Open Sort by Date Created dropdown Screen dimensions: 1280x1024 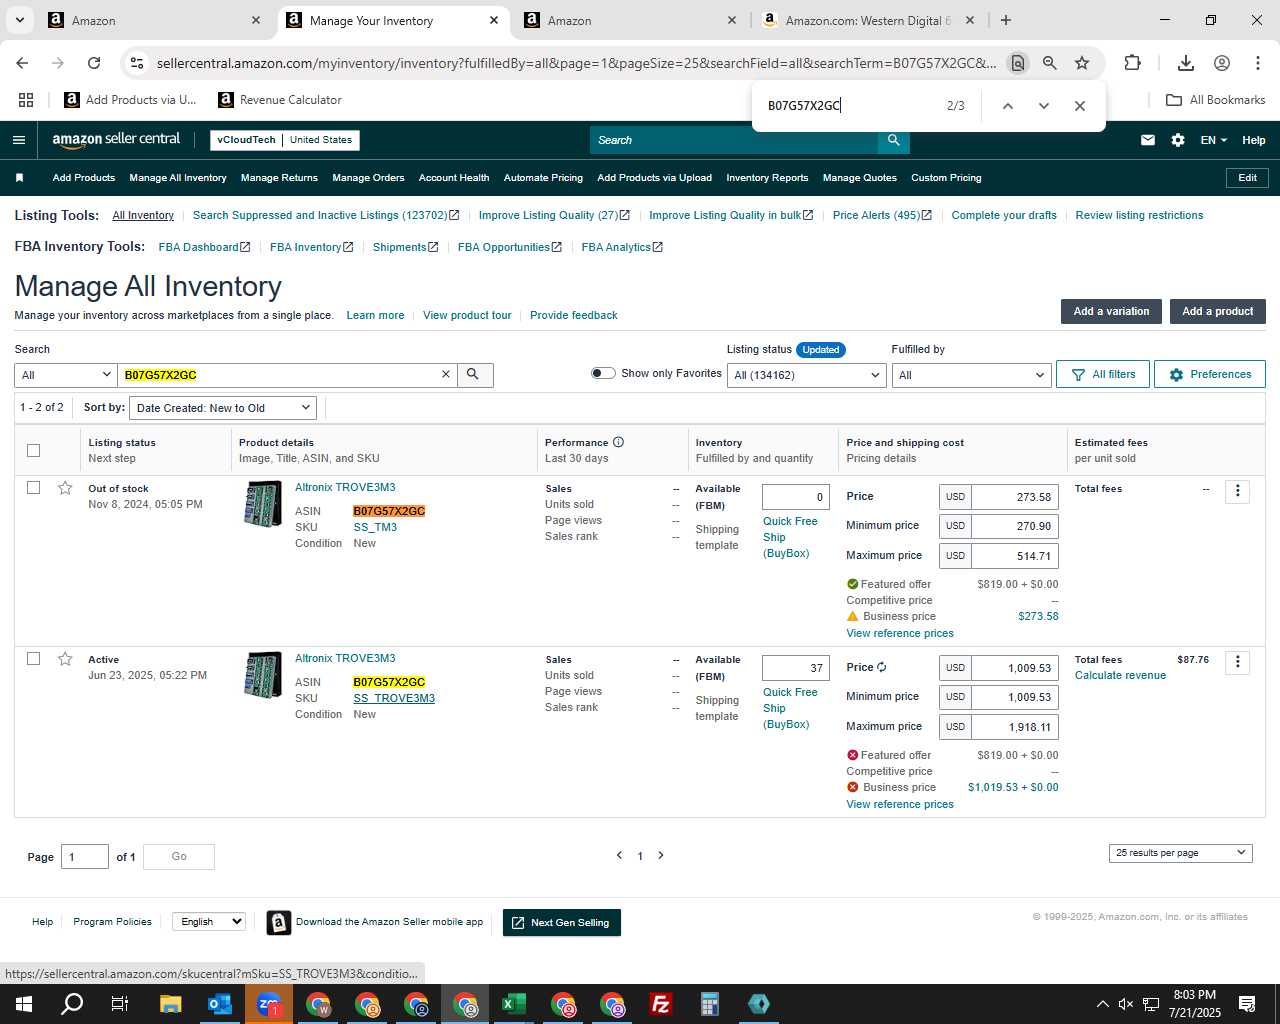[x=224, y=408]
